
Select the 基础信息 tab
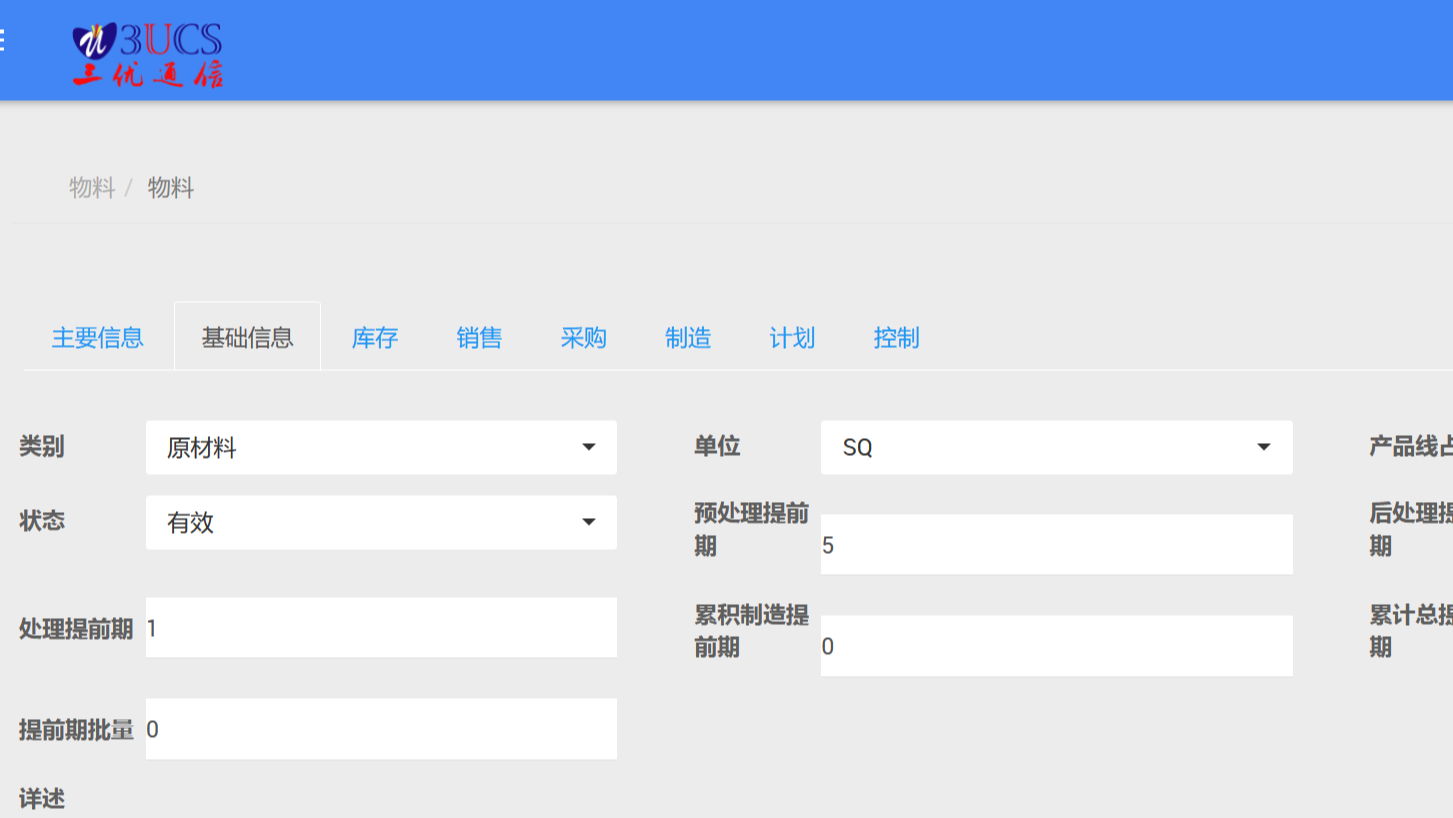pyautogui.click(x=248, y=338)
